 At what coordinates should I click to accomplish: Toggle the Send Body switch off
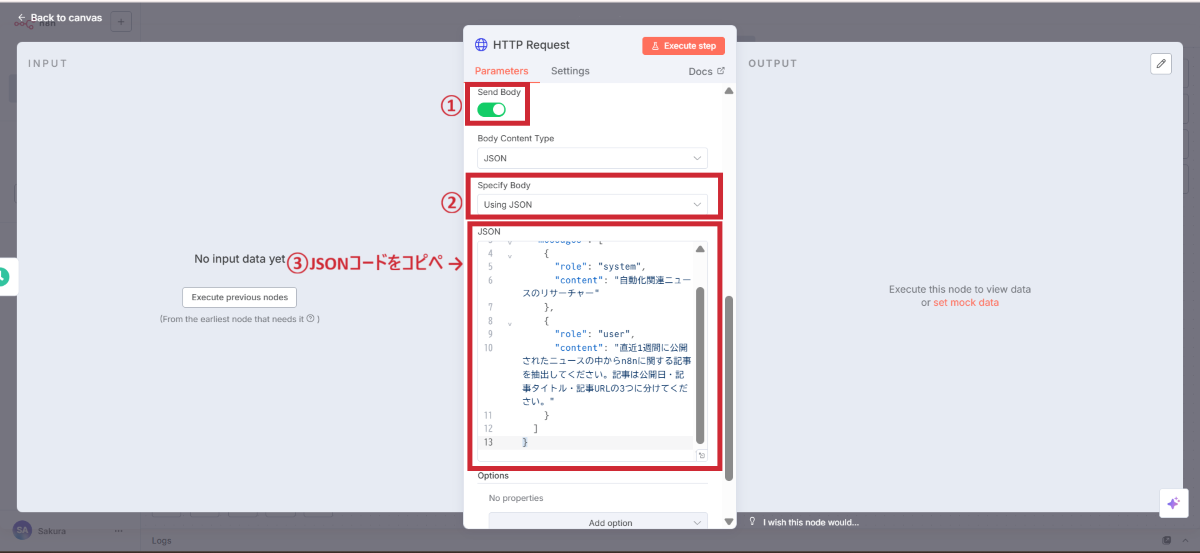point(491,109)
